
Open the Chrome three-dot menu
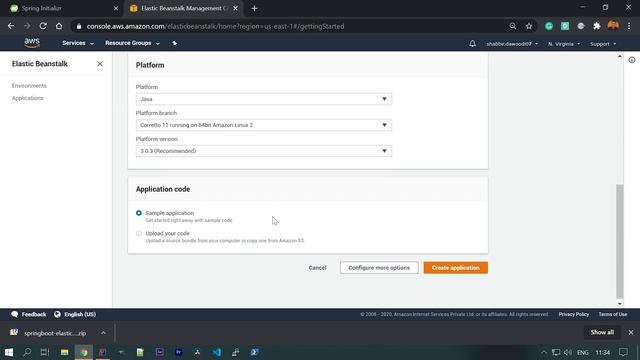629,26
